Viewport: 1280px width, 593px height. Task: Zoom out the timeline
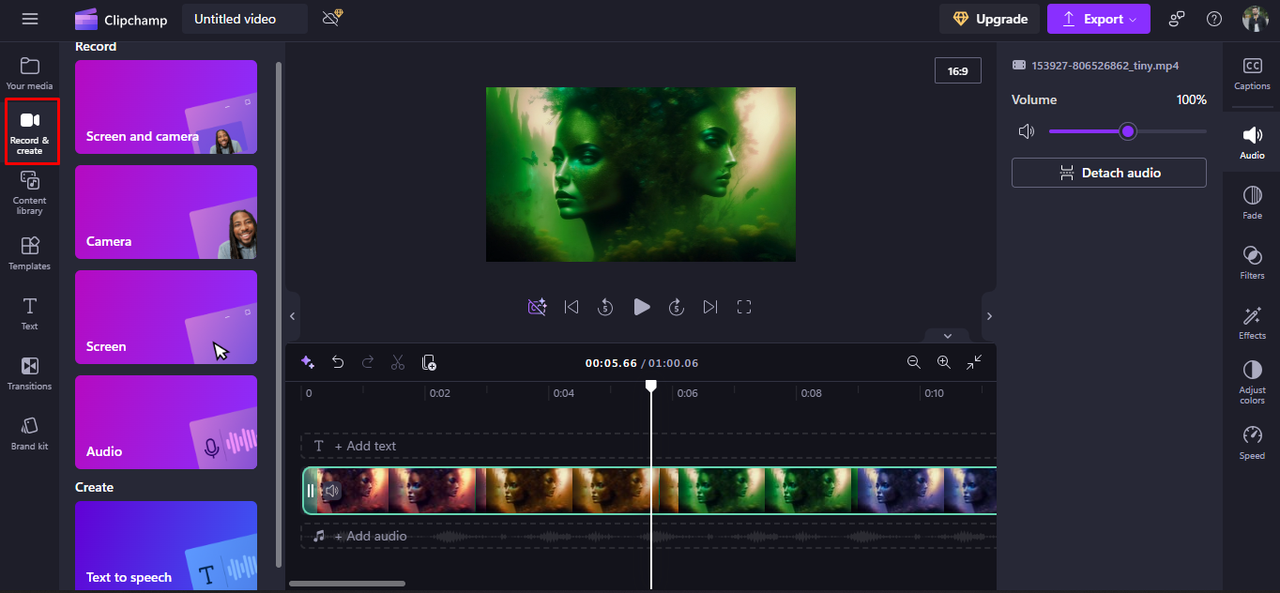point(913,362)
